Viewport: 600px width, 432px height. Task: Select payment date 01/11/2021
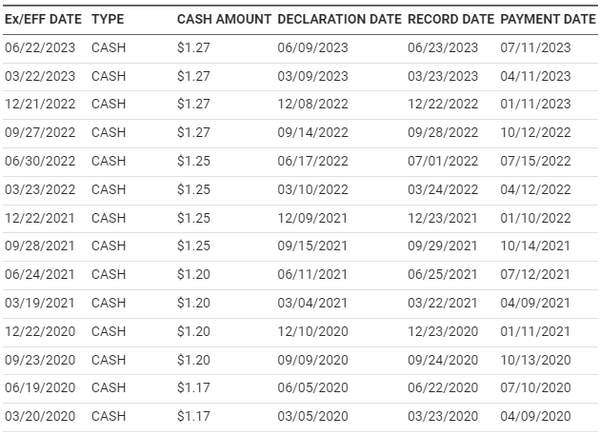[535, 331]
